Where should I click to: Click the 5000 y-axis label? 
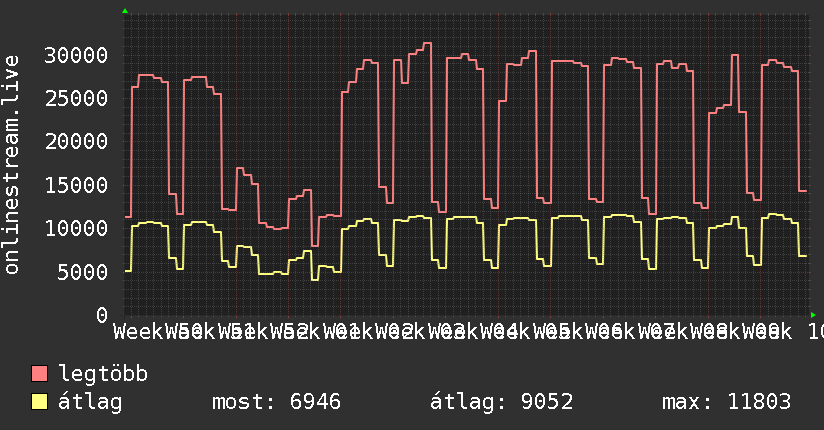[82, 272]
